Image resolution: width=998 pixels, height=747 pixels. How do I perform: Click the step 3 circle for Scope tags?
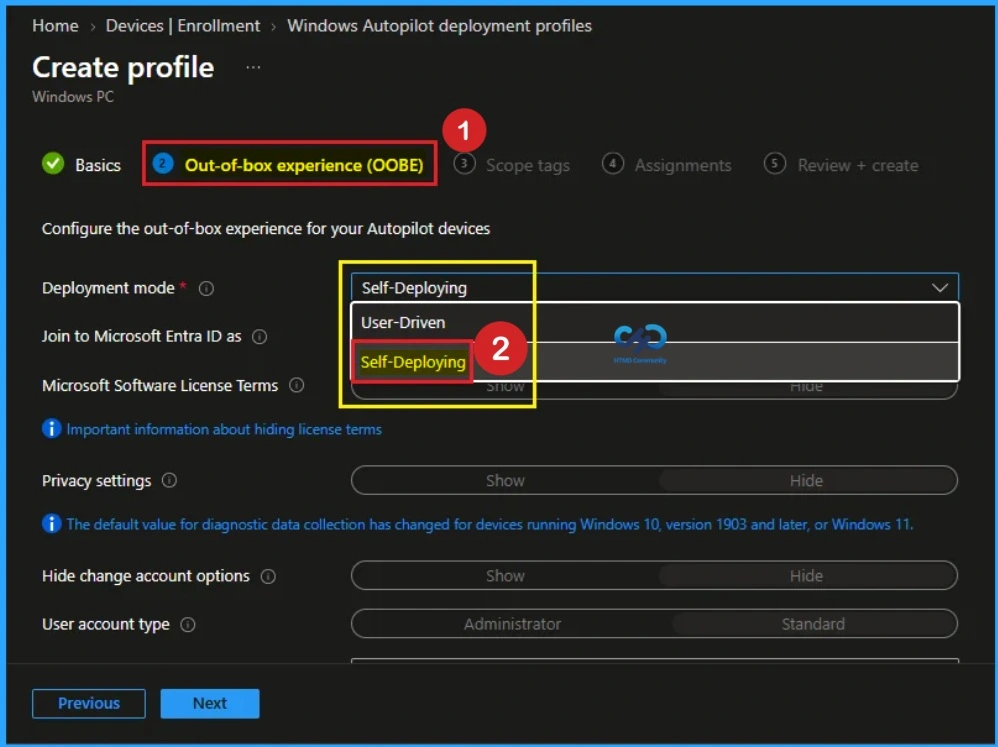(465, 164)
